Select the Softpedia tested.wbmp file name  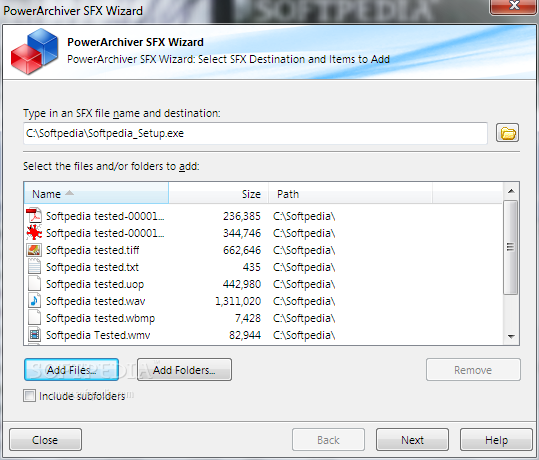100,318
